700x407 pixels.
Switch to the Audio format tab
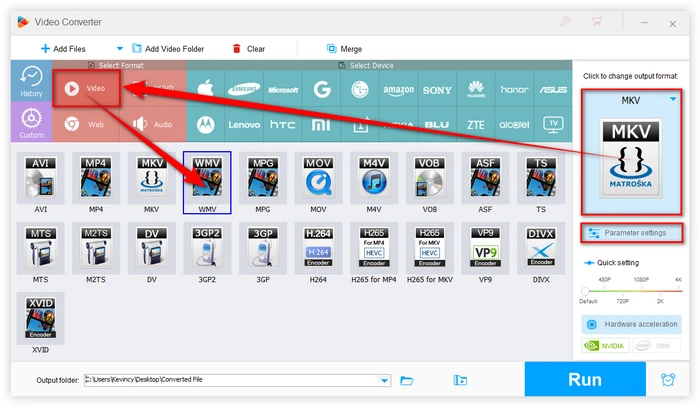[151, 124]
